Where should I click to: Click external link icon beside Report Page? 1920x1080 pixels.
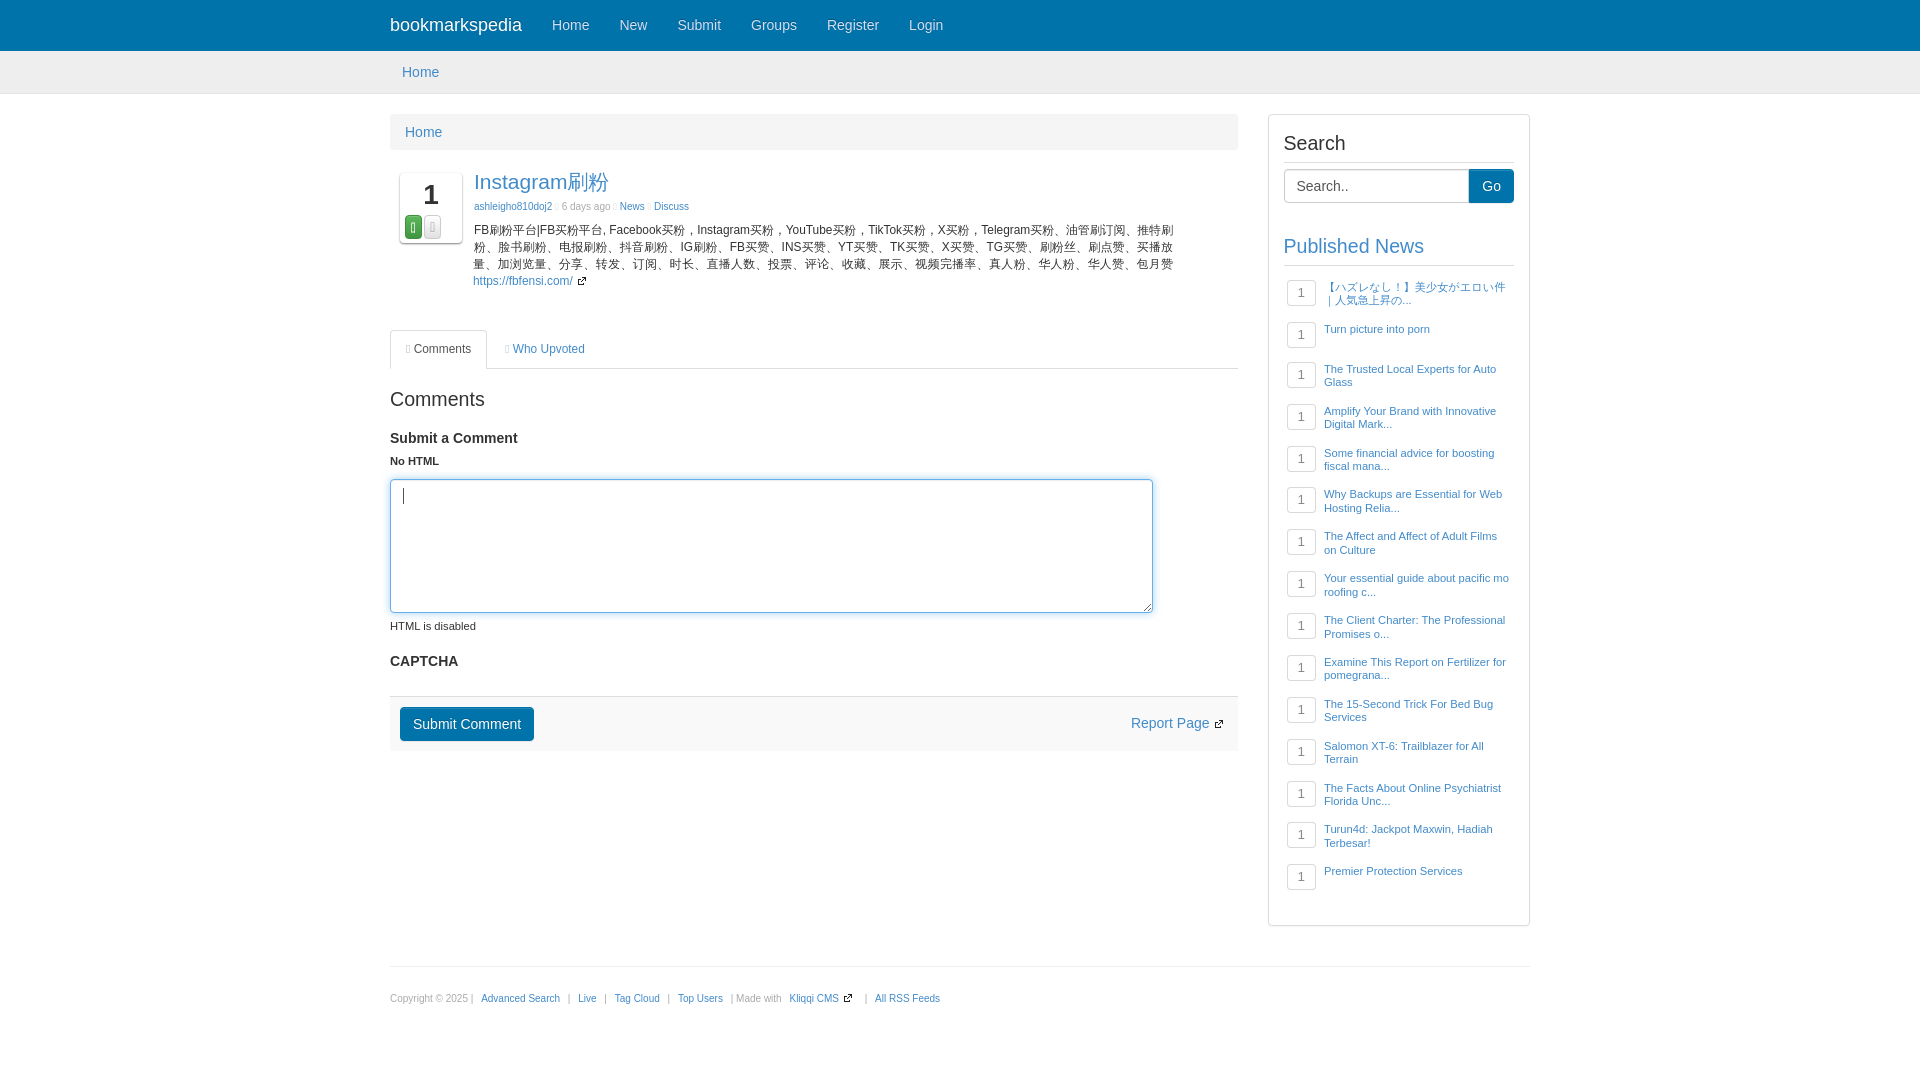point(1219,724)
